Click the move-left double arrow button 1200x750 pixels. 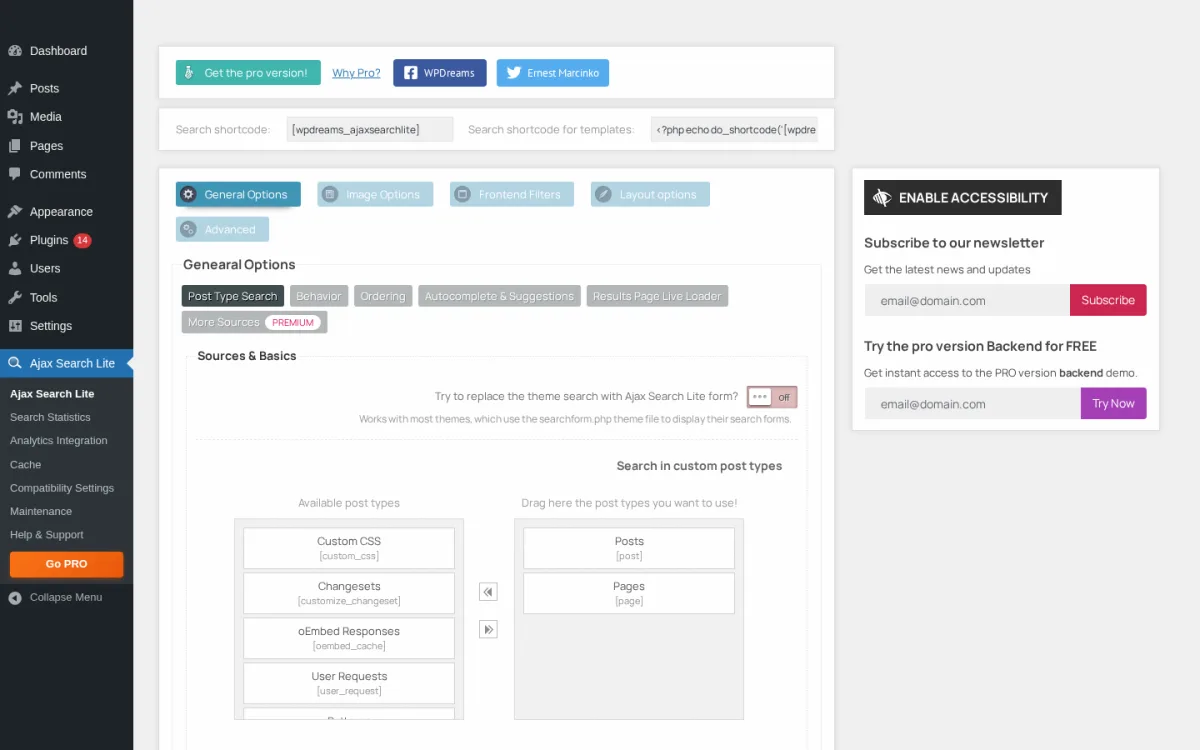(488, 592)
